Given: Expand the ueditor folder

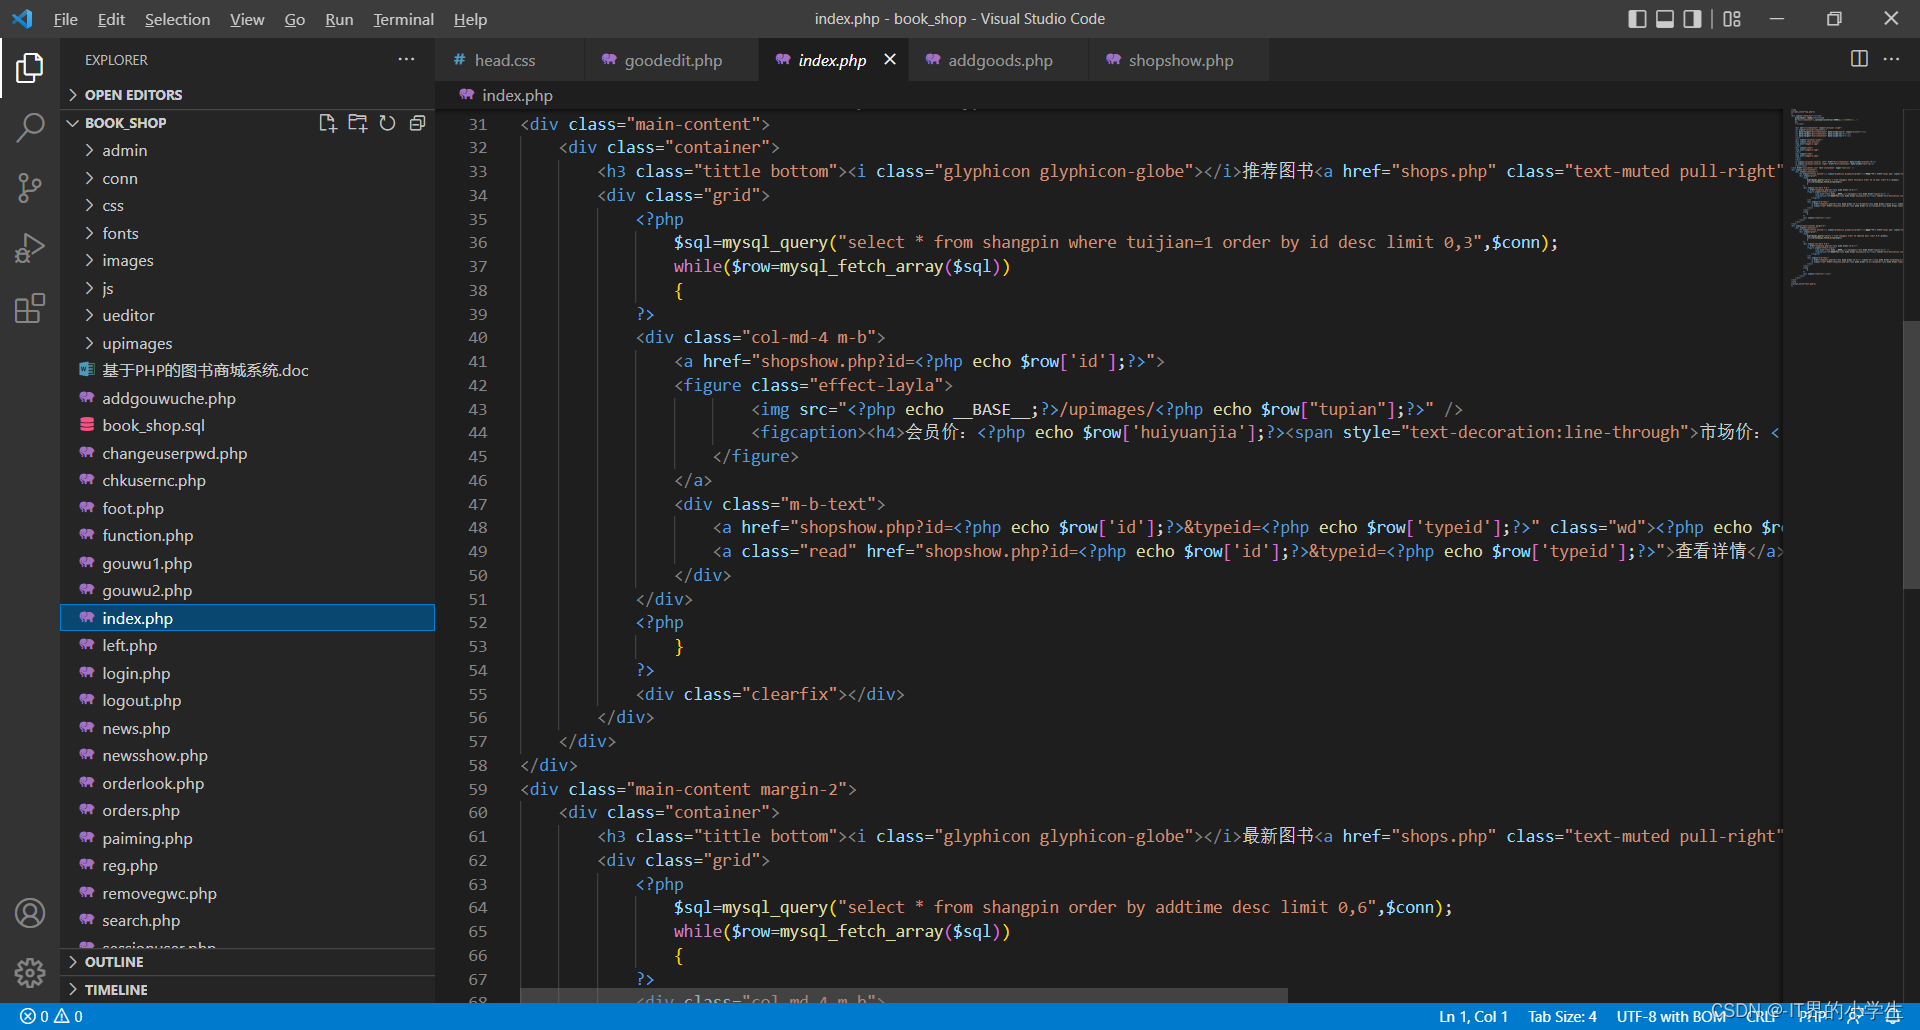Looking at the screenshot, I should point(128,315).
